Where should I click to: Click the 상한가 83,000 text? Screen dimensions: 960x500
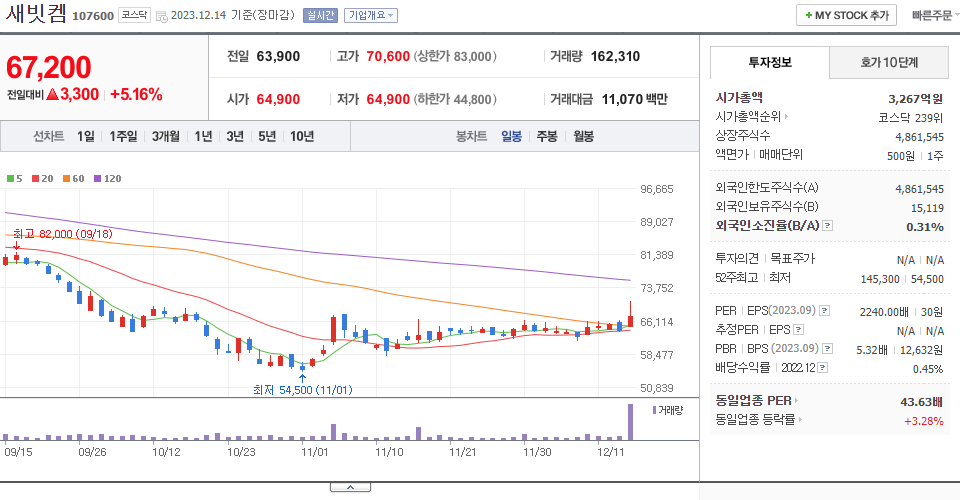[x=455, y=56]
